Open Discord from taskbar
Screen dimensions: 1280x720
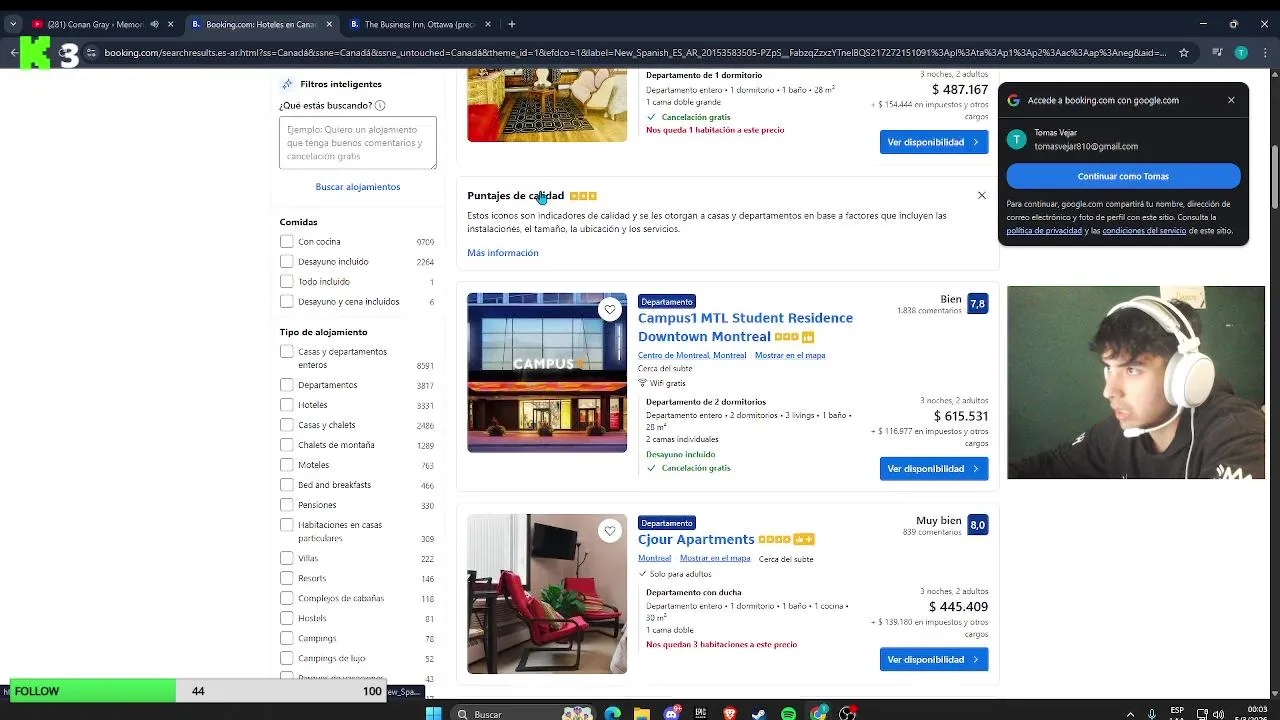[x=672, y=713]
